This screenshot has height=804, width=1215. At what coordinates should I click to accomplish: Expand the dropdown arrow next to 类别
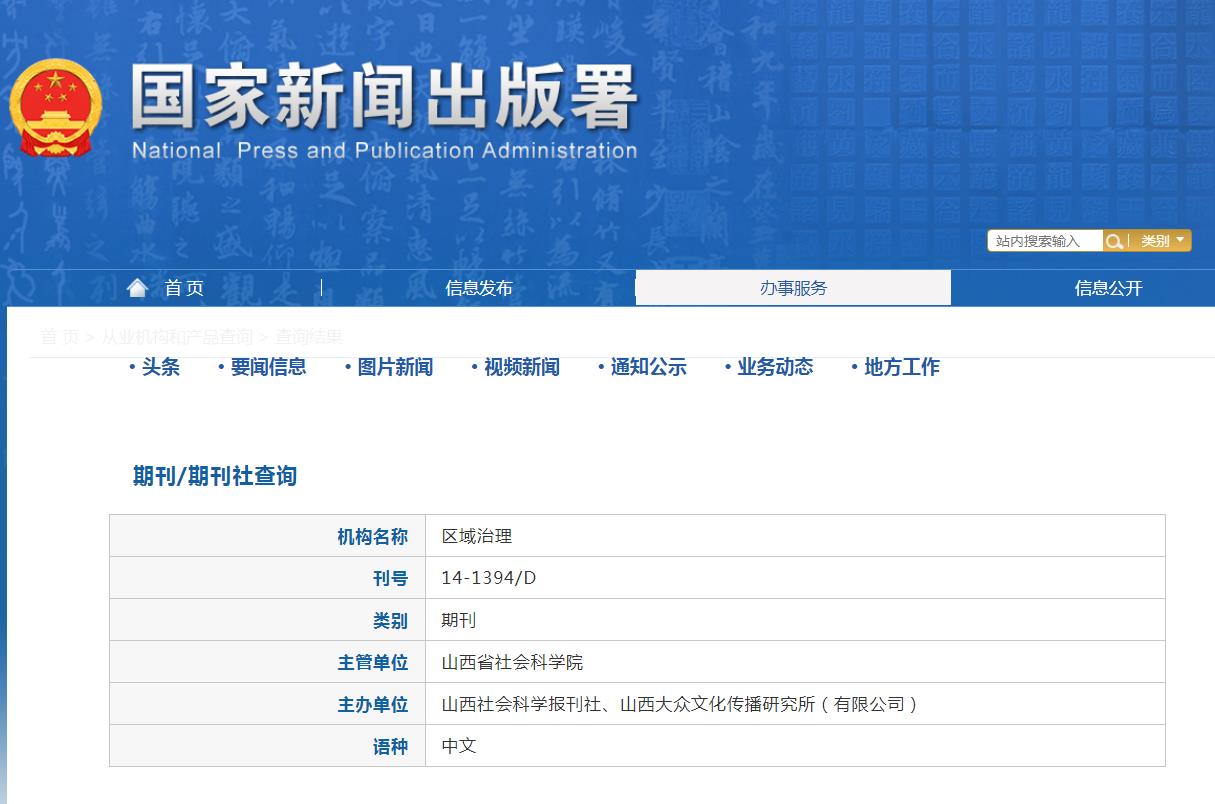click(x=1181, y=240)
